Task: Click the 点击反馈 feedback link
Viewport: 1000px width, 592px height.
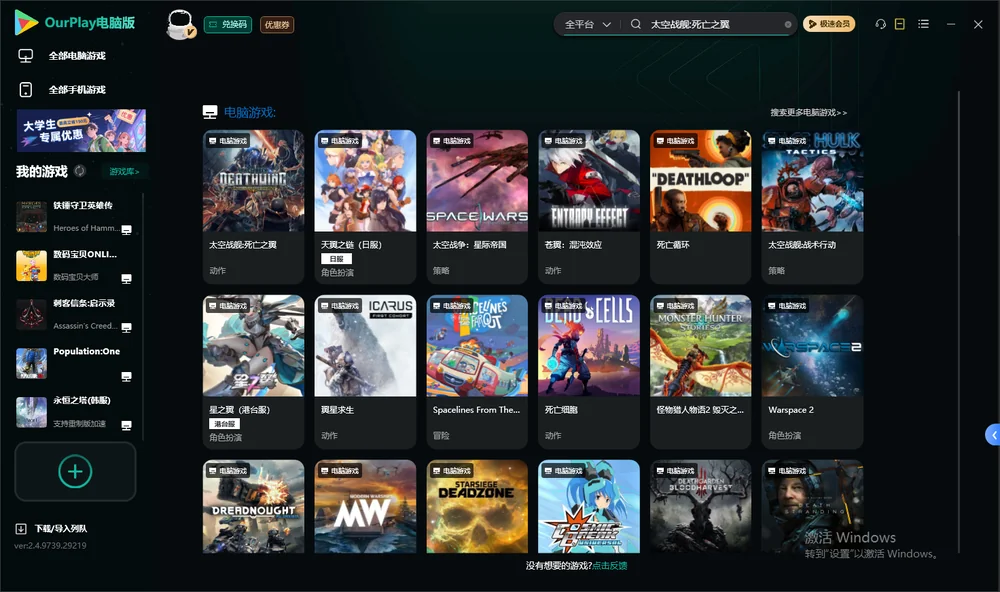Action: [610, 566]
